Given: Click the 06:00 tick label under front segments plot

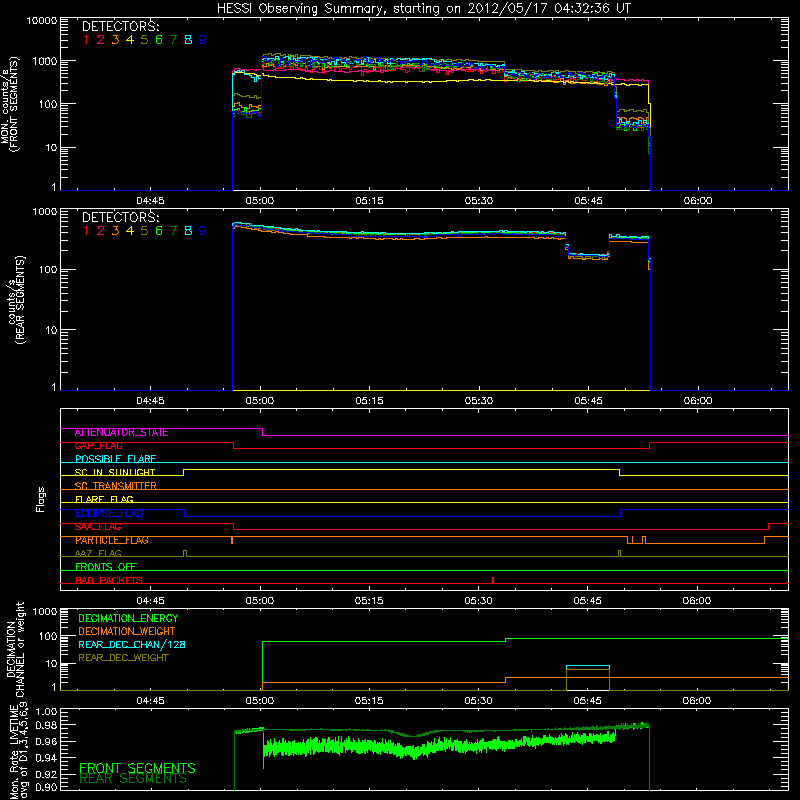Looking at the screenshot, I should 698,201.
